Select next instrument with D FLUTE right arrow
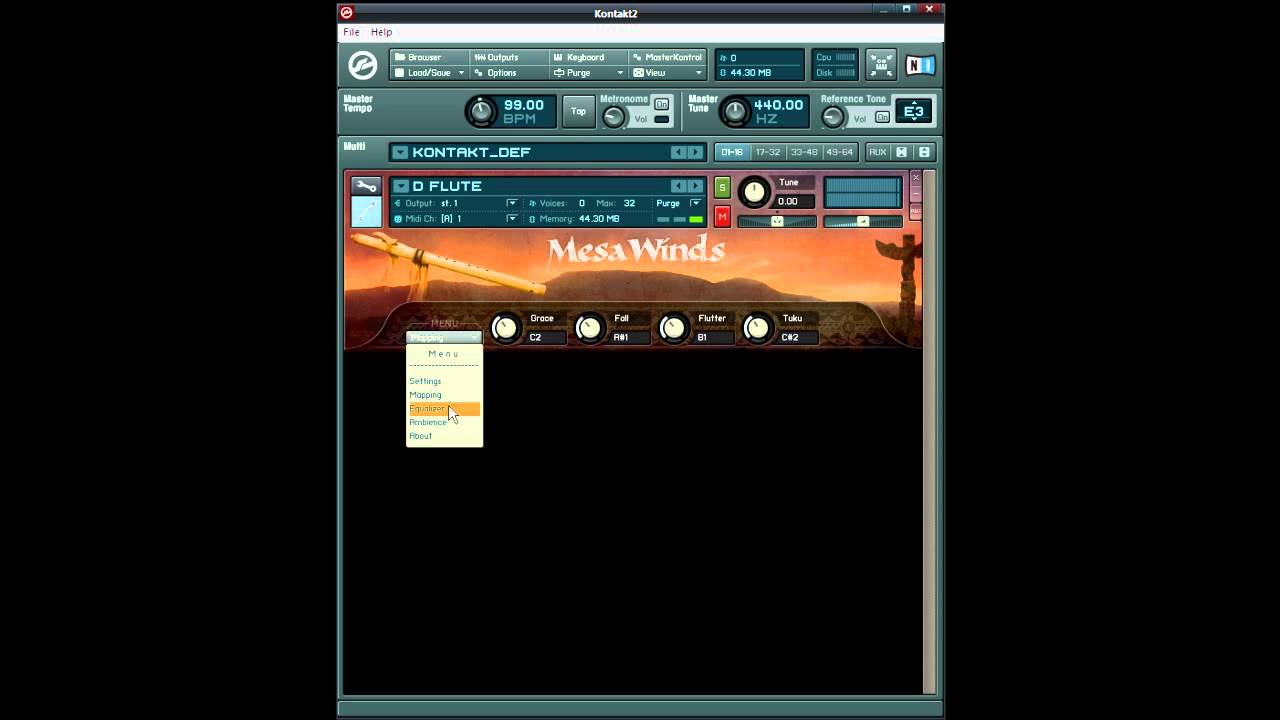 pos(695,186)
